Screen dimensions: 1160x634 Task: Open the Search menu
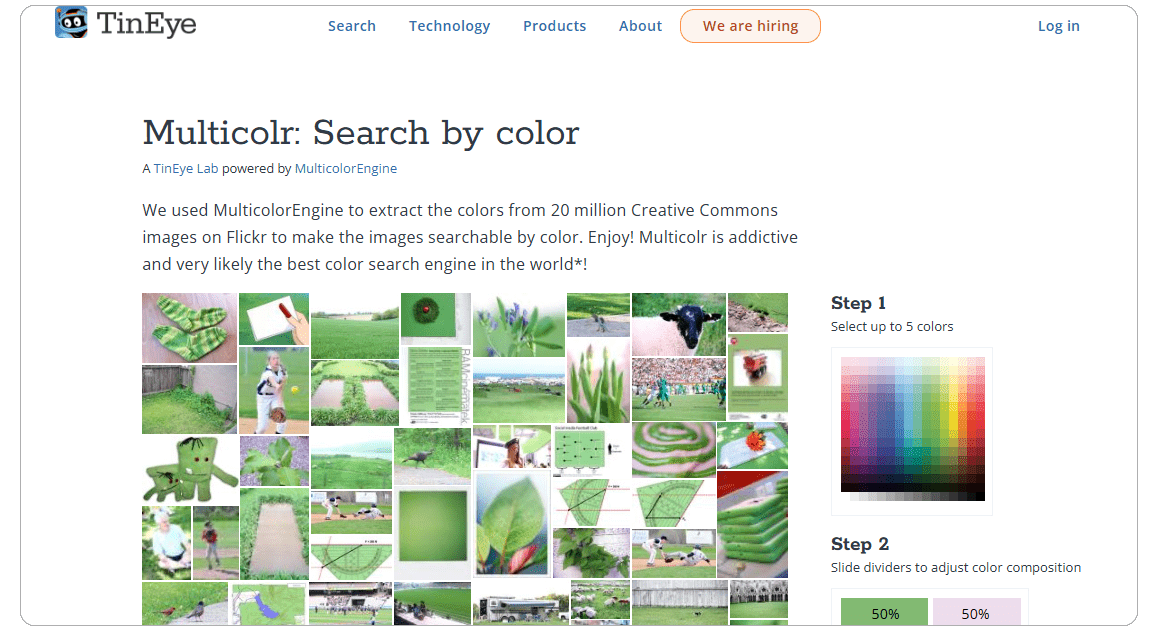click(352, 26)
